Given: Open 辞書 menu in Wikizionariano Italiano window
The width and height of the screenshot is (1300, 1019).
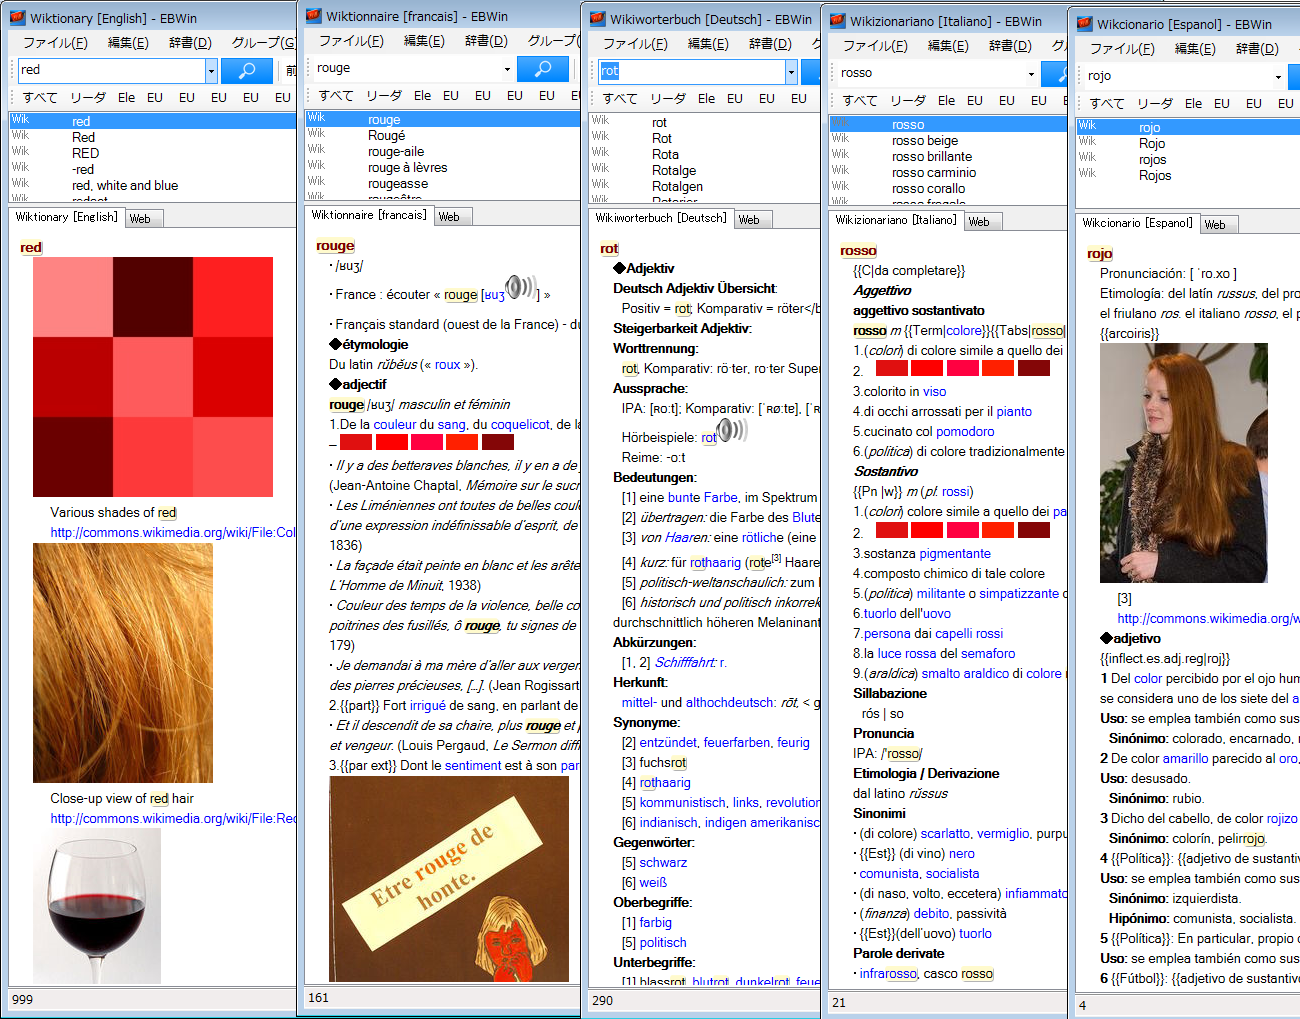Looking at the screenshot, I should tap(1010, 46).
